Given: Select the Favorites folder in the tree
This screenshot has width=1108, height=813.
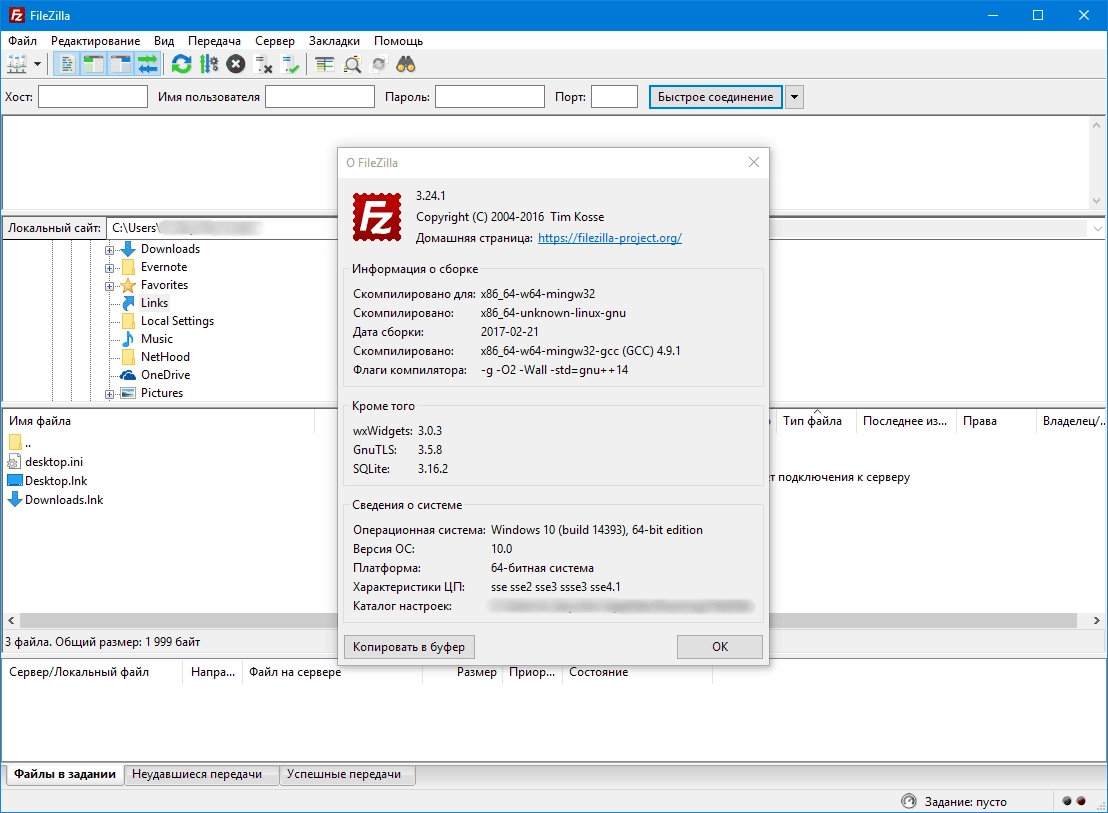Looking at the screenshot, I should click(165, 285).
